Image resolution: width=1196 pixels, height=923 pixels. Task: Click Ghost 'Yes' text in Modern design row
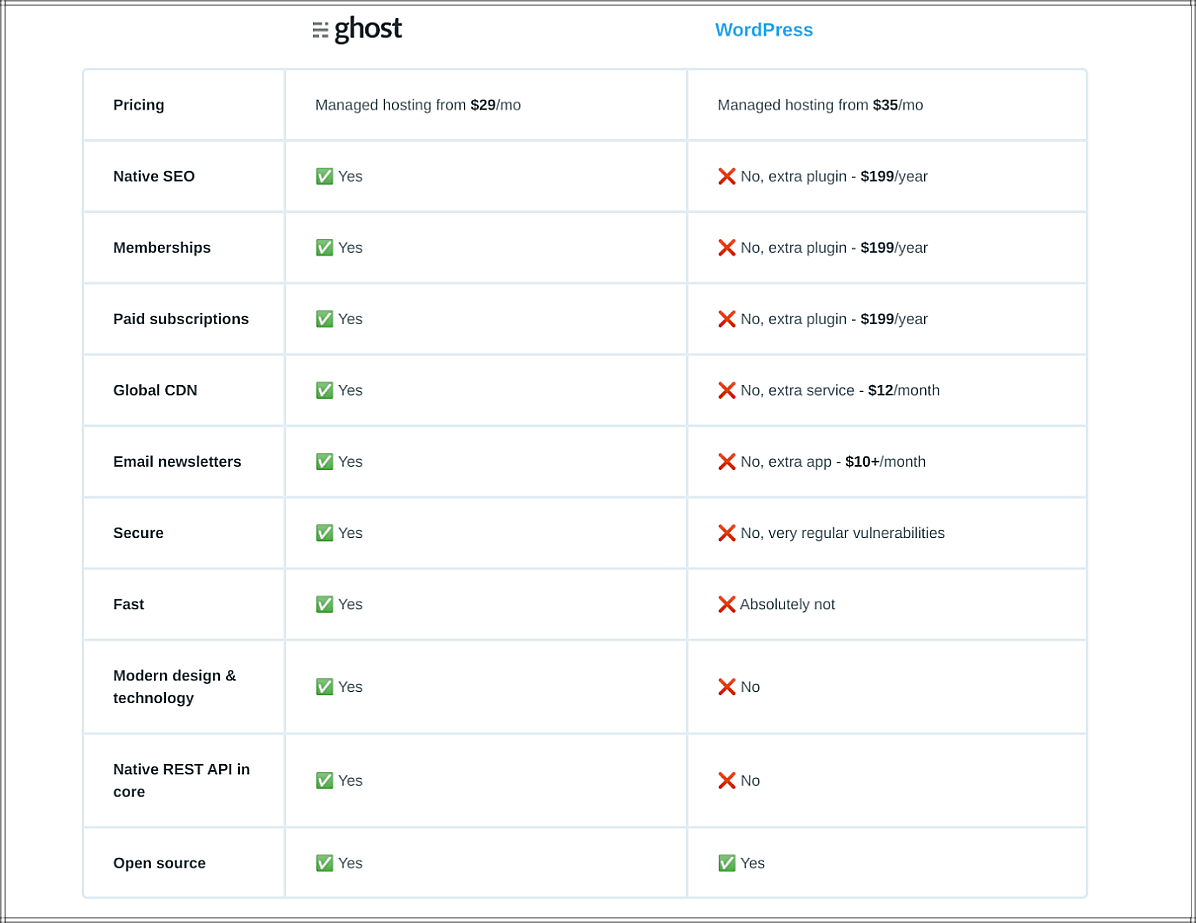click(350, 687)
